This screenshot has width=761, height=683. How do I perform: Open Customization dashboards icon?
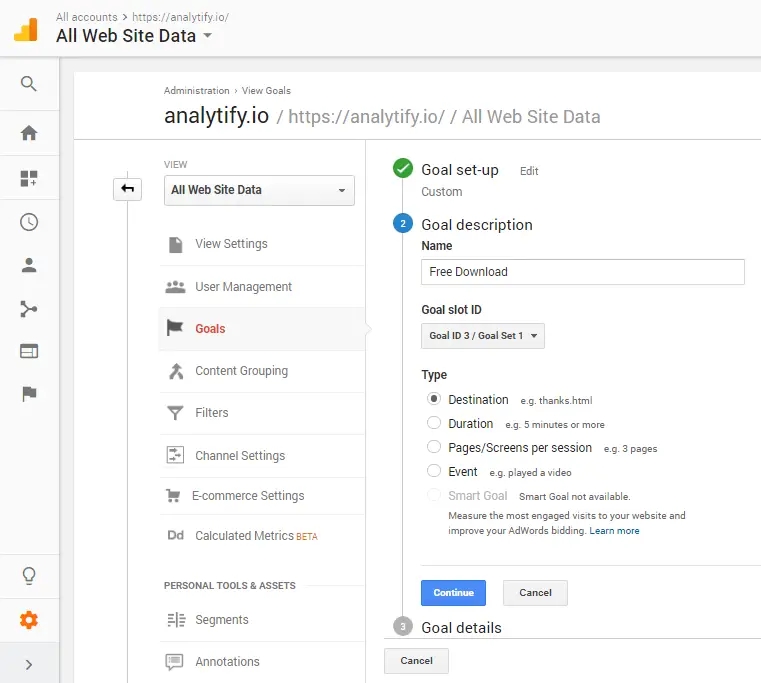(x=29, y=178)
